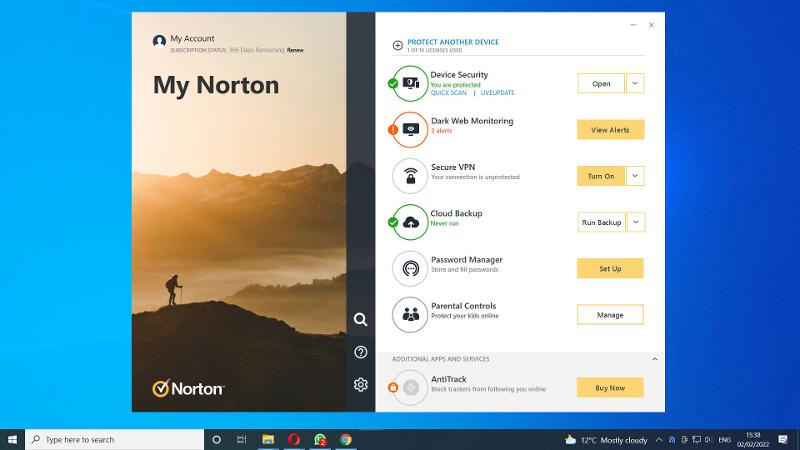Viewport: 800px width, 450px height.
Task: Open the Windows Start menu
Action: (x=12, y=439)
